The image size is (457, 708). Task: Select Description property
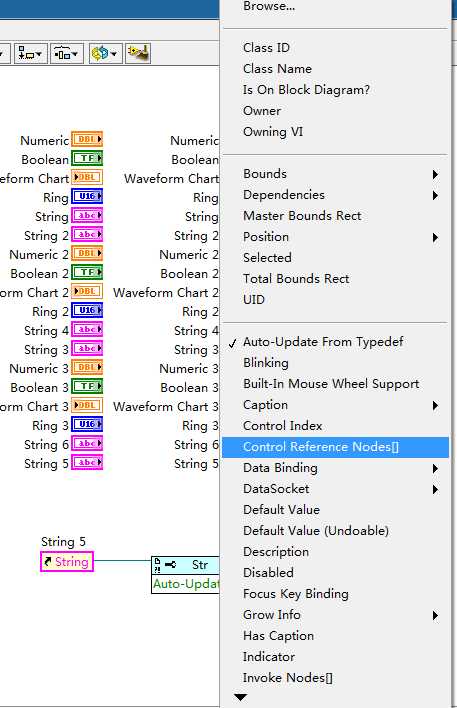pyautogui.click(x=335, y=552)
